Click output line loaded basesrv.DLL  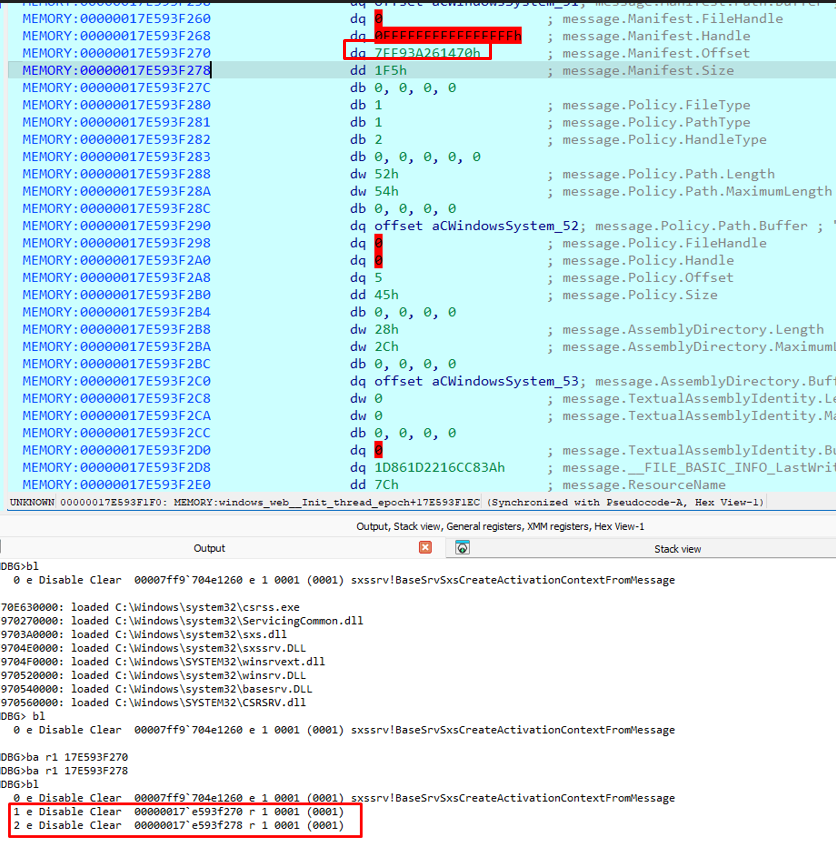pos(156,689)
